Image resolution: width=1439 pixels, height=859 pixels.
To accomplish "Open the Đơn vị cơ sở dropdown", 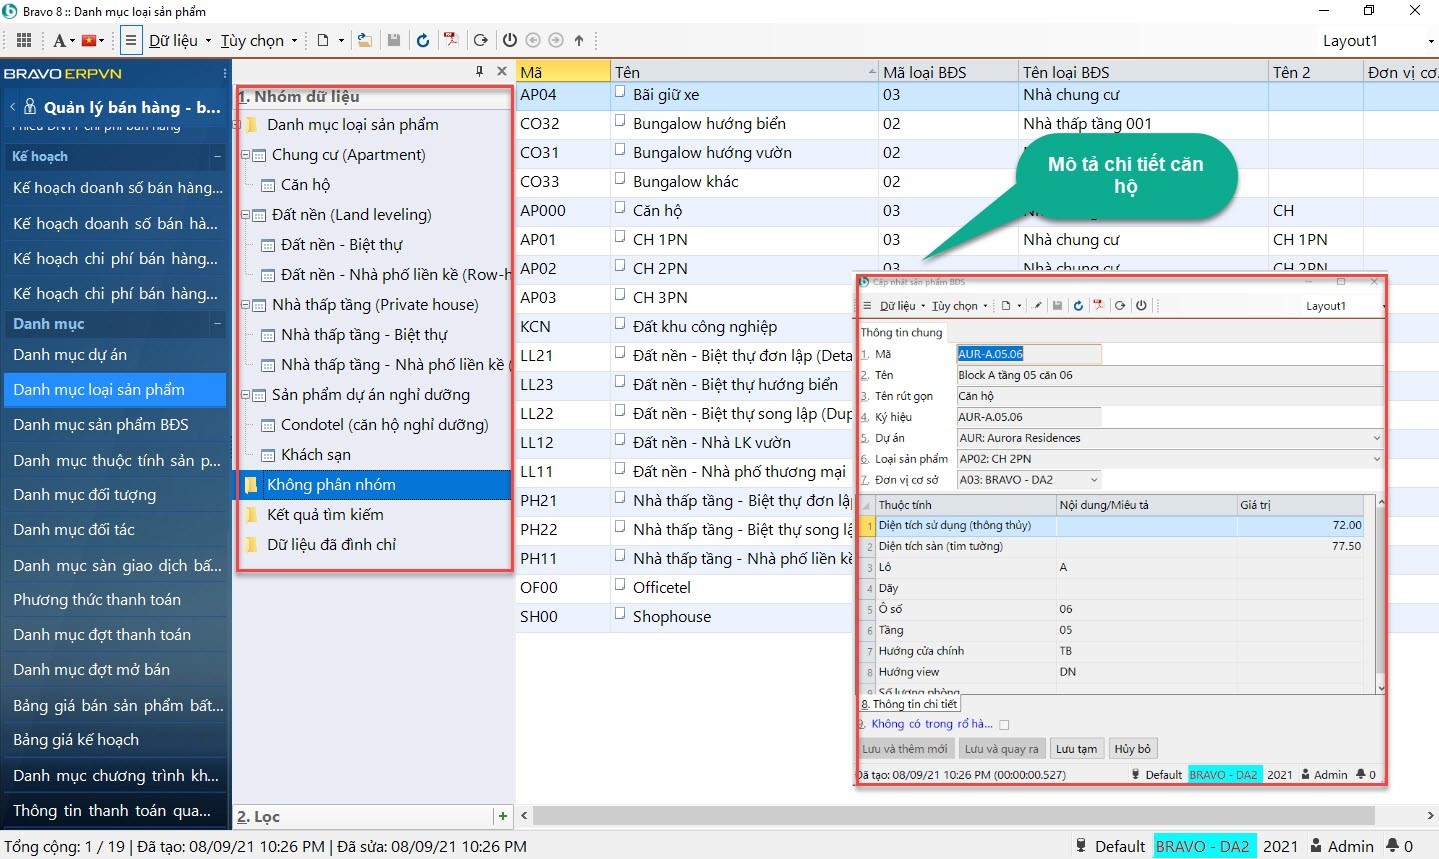I will (1094, 480).
